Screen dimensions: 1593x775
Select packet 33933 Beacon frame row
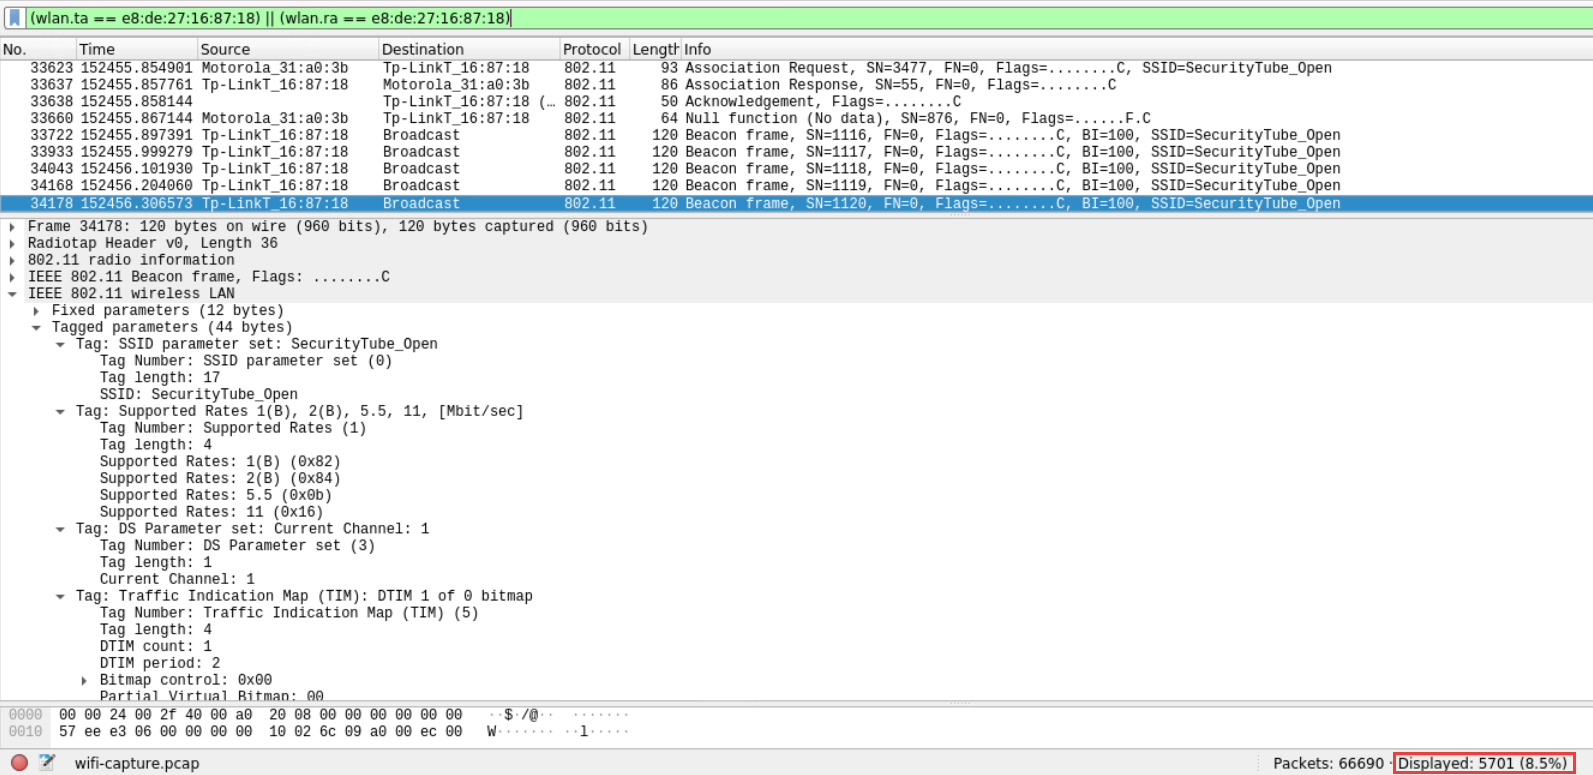796,152
